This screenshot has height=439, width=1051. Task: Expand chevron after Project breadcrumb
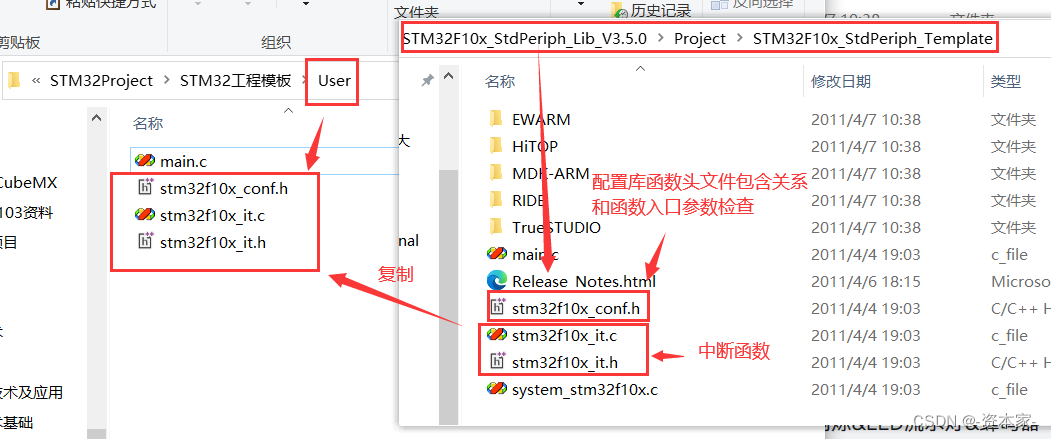click(x=739, y=39)
